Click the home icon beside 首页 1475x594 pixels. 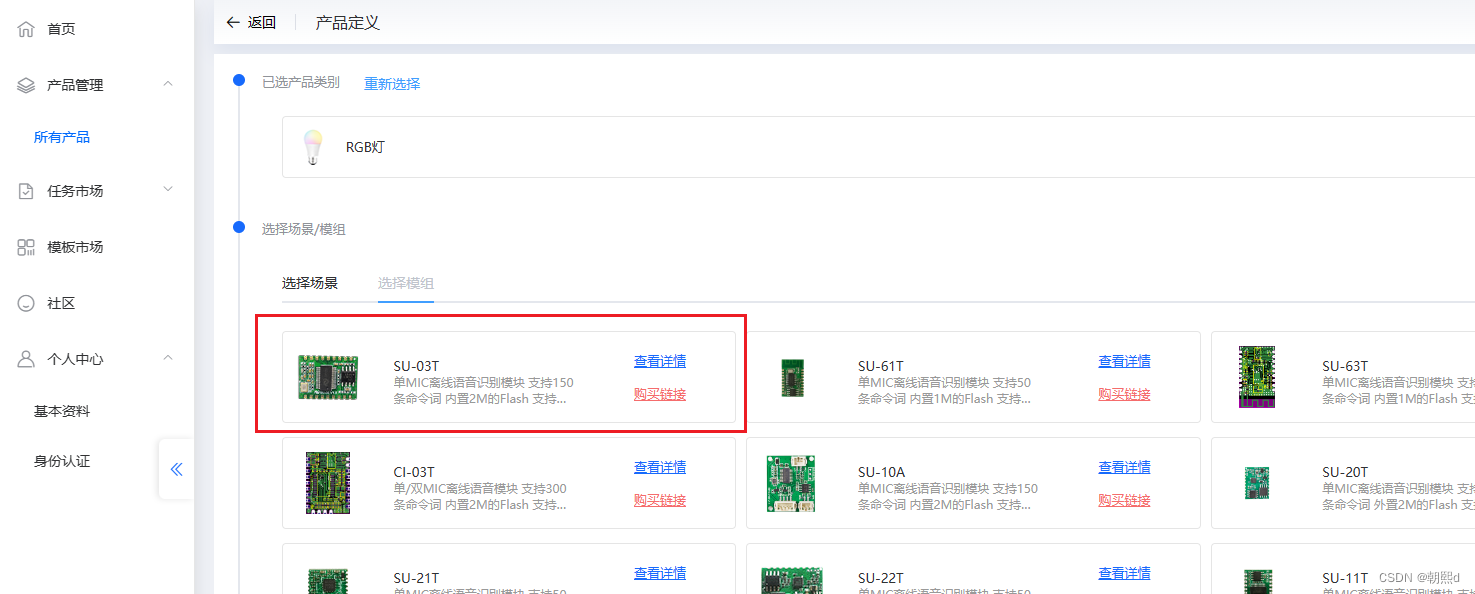tap(27, 29)
